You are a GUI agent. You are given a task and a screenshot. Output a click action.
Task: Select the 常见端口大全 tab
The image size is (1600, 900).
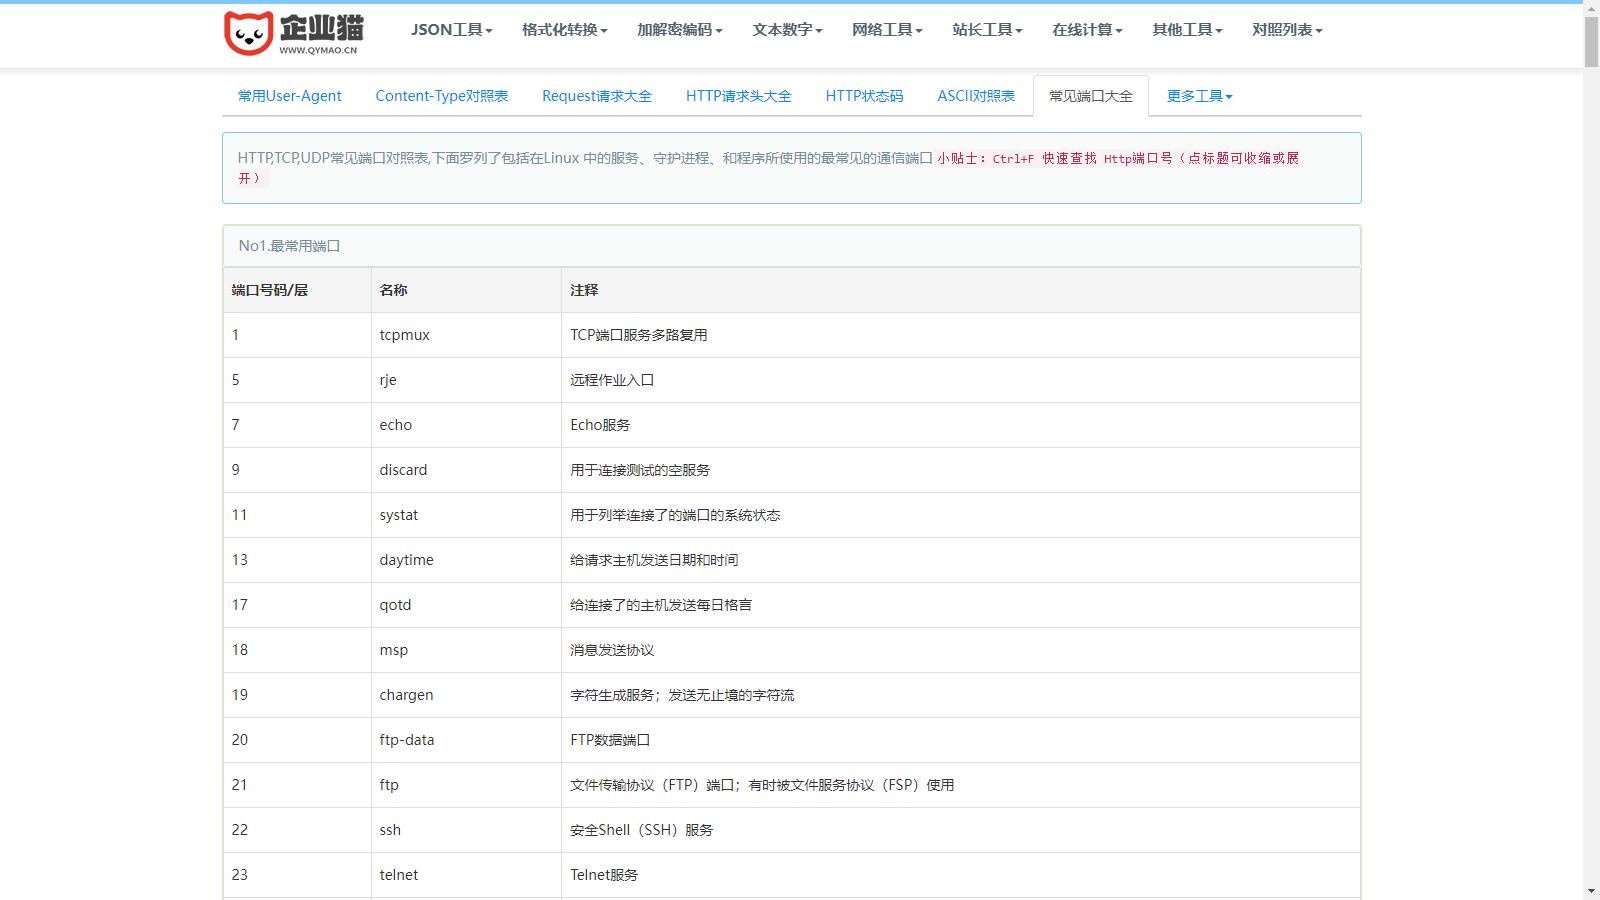point(1090,96)
